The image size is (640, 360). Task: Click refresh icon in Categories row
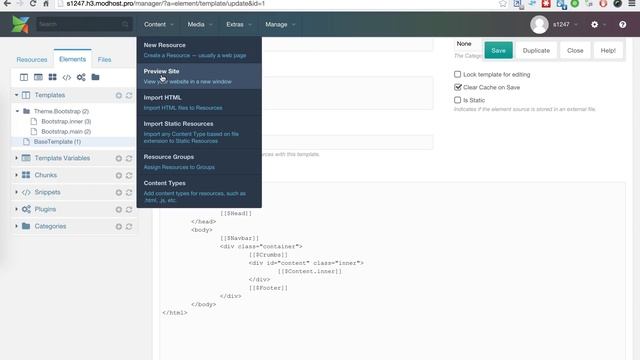pos(129,227)
